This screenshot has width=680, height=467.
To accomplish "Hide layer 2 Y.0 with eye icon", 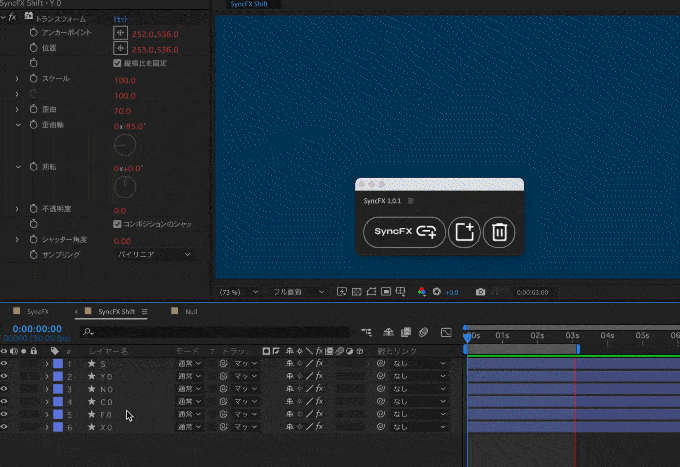I will (x=4, y=376).
